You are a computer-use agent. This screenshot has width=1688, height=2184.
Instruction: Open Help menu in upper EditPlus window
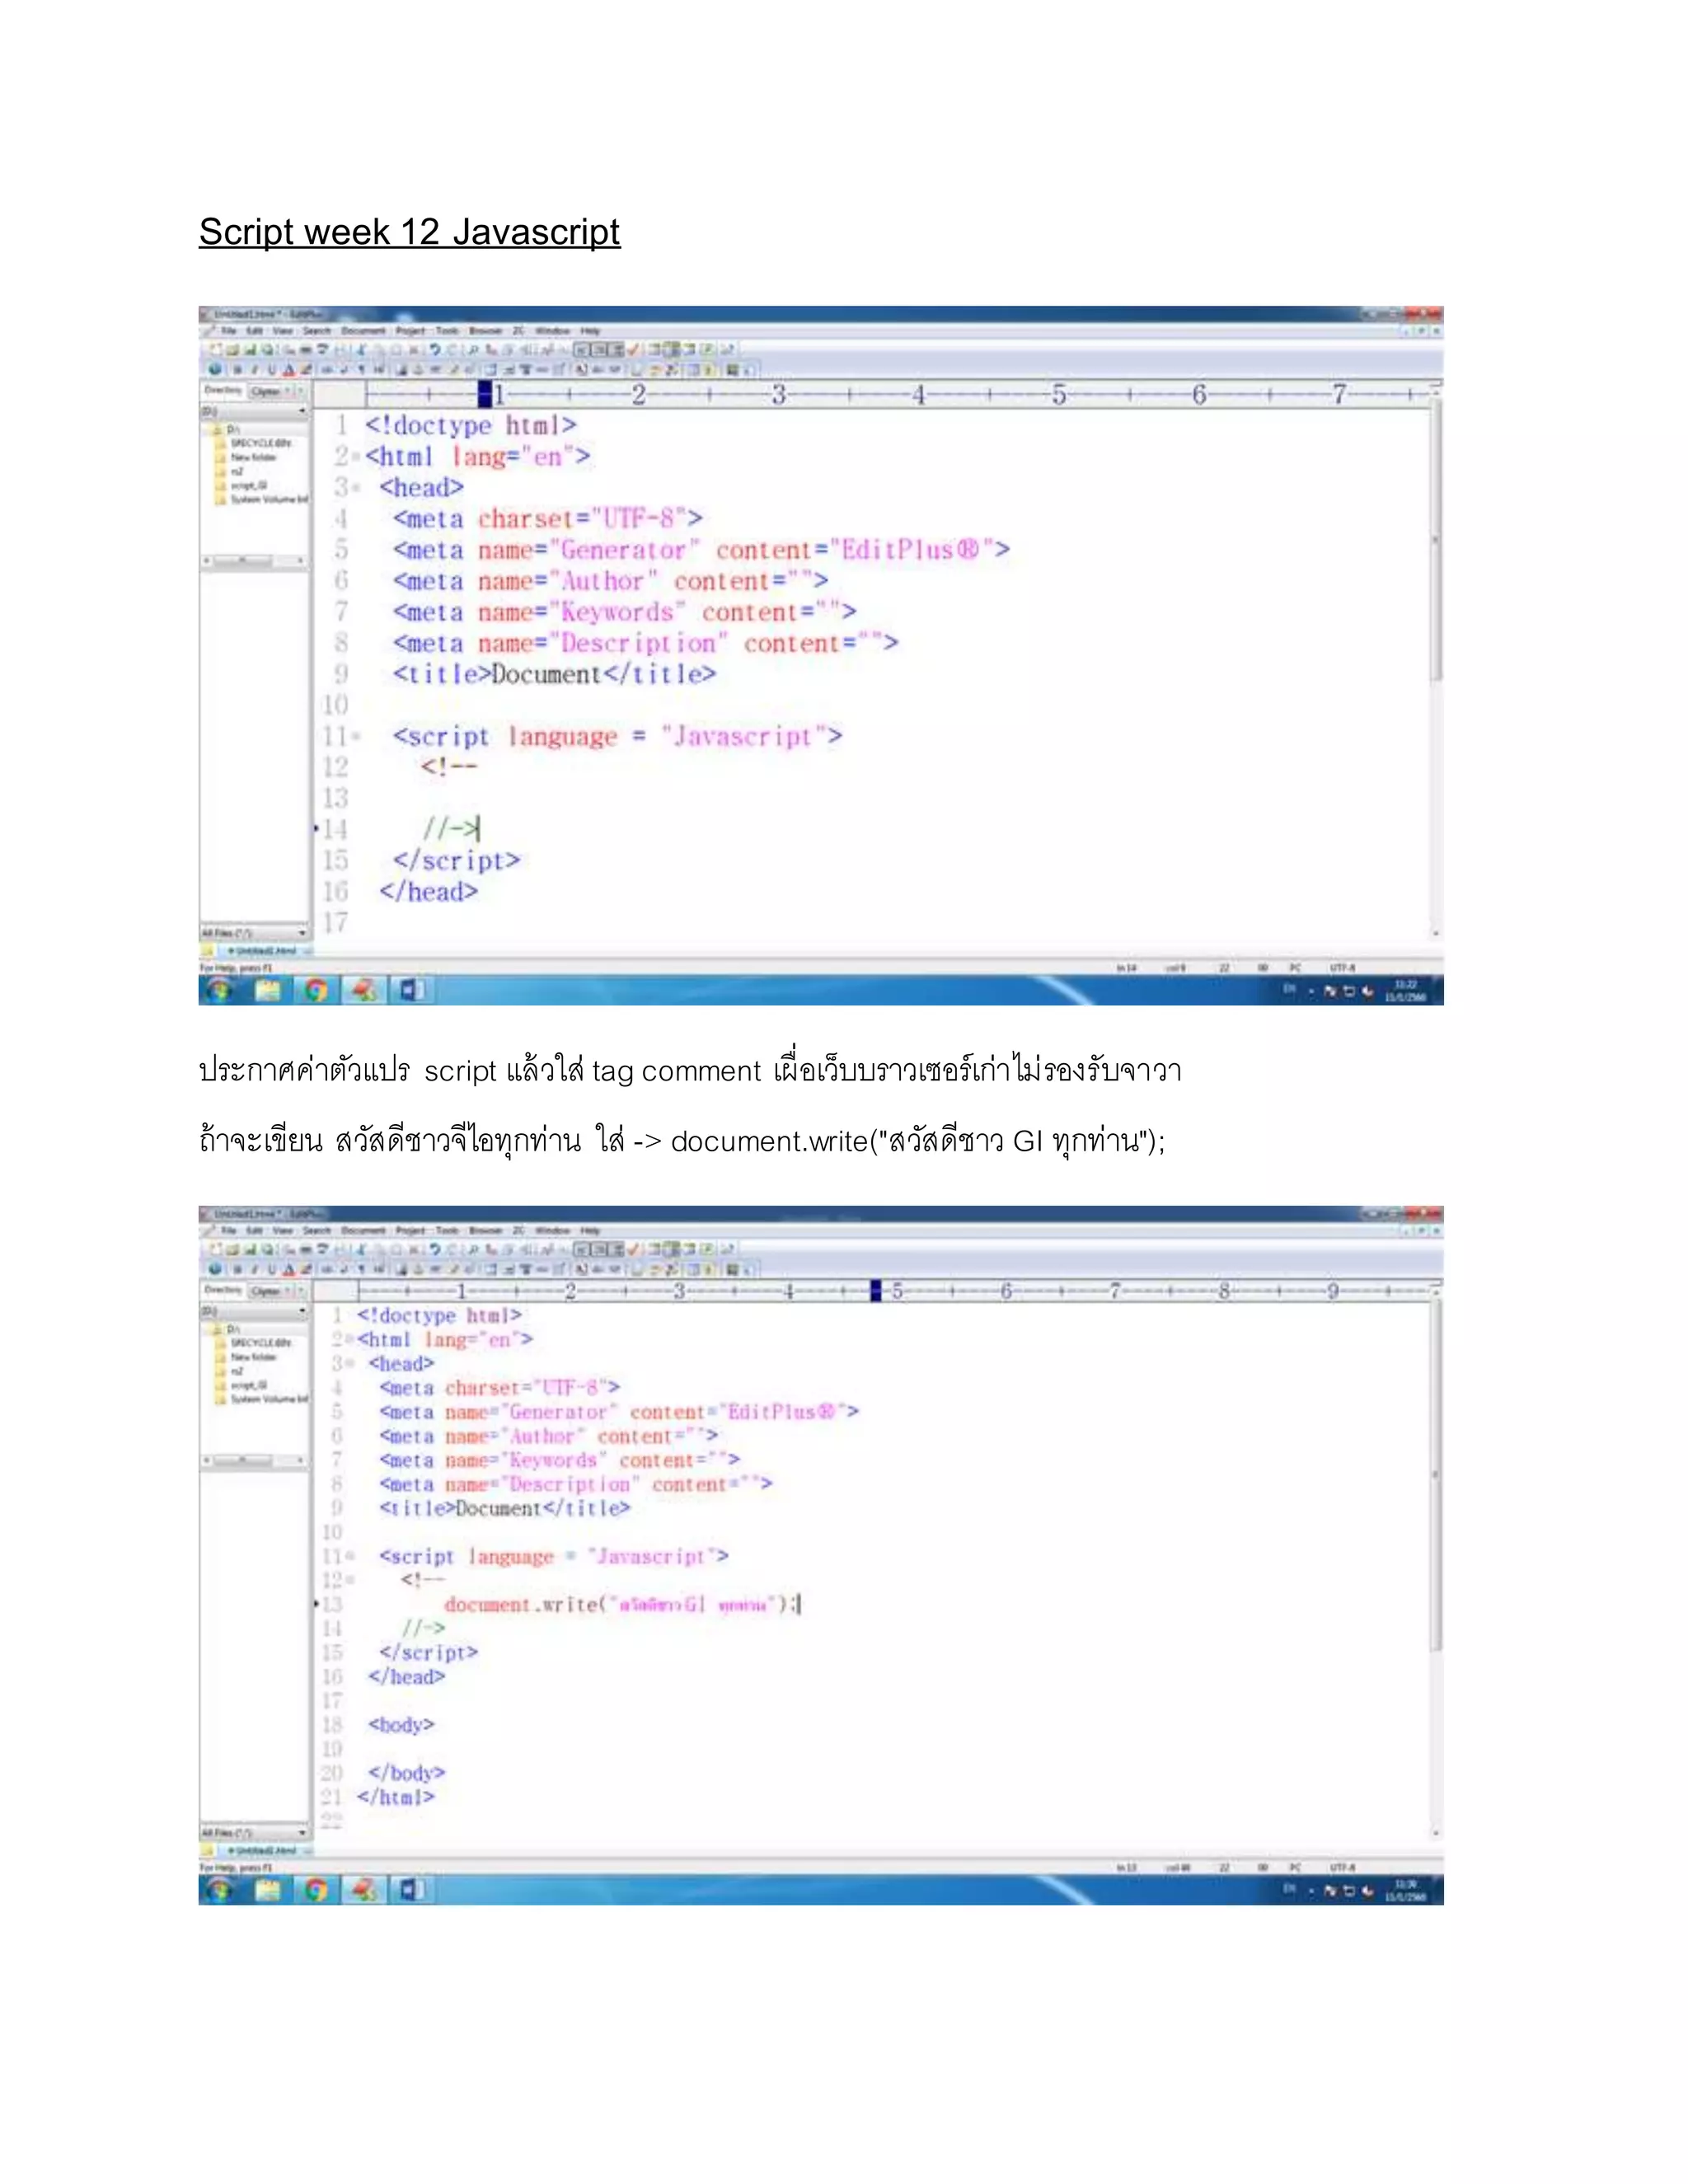coord(591,331)
